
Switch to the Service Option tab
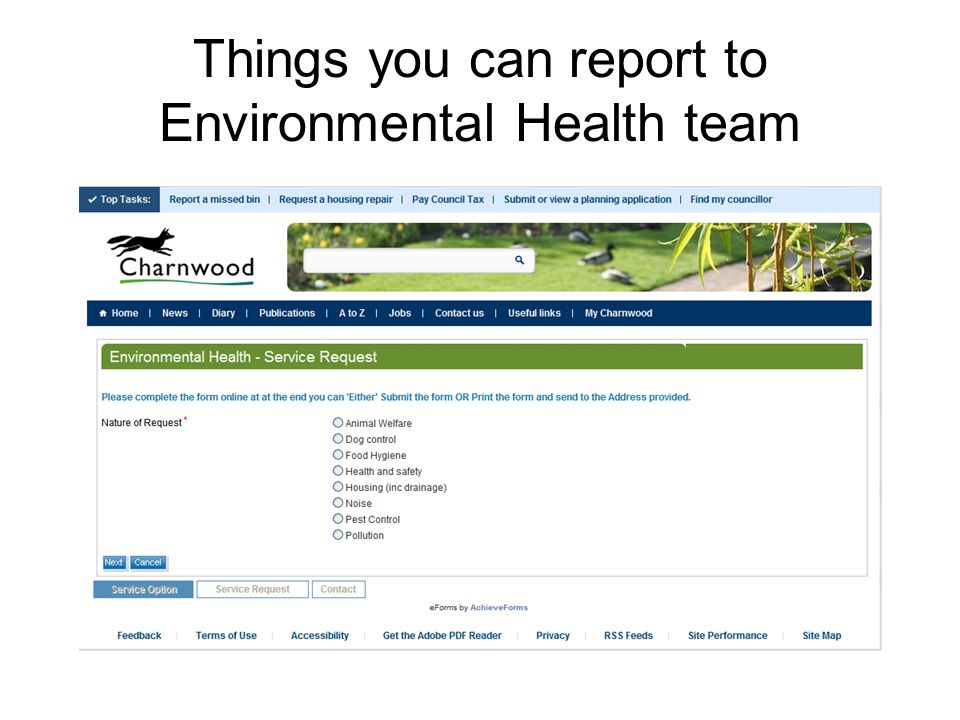(x=143, y=589)
